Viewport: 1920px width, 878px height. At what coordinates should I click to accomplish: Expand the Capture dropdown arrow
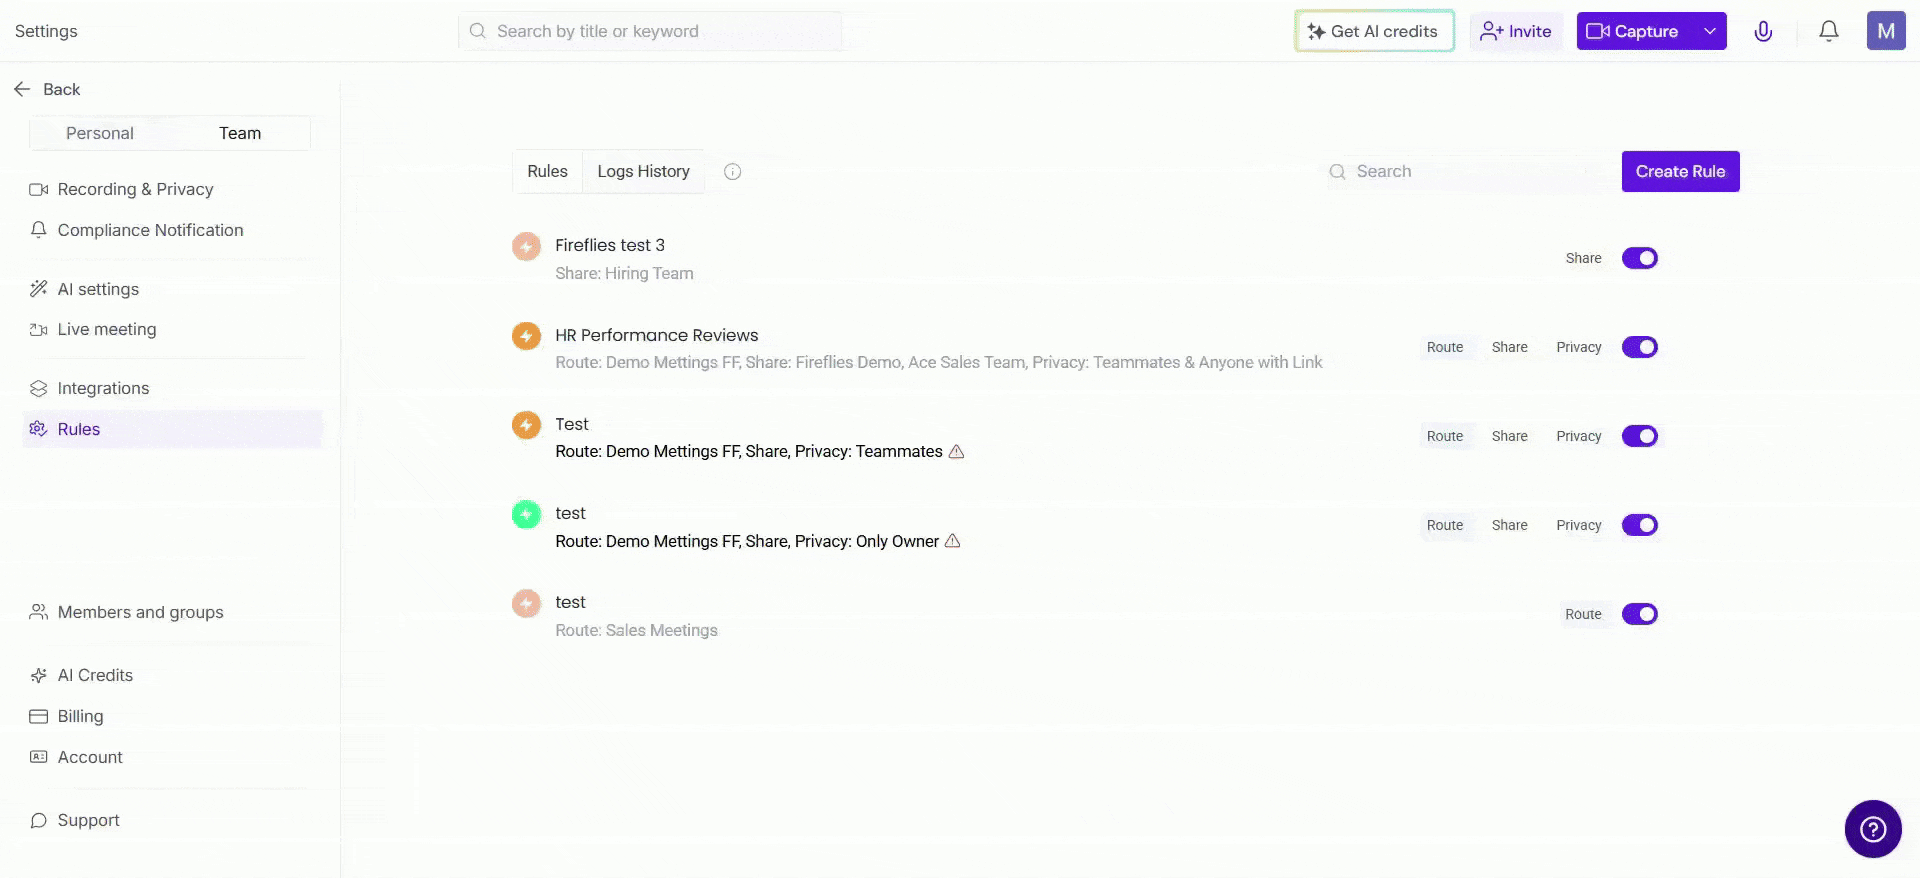coord(1710,31)
